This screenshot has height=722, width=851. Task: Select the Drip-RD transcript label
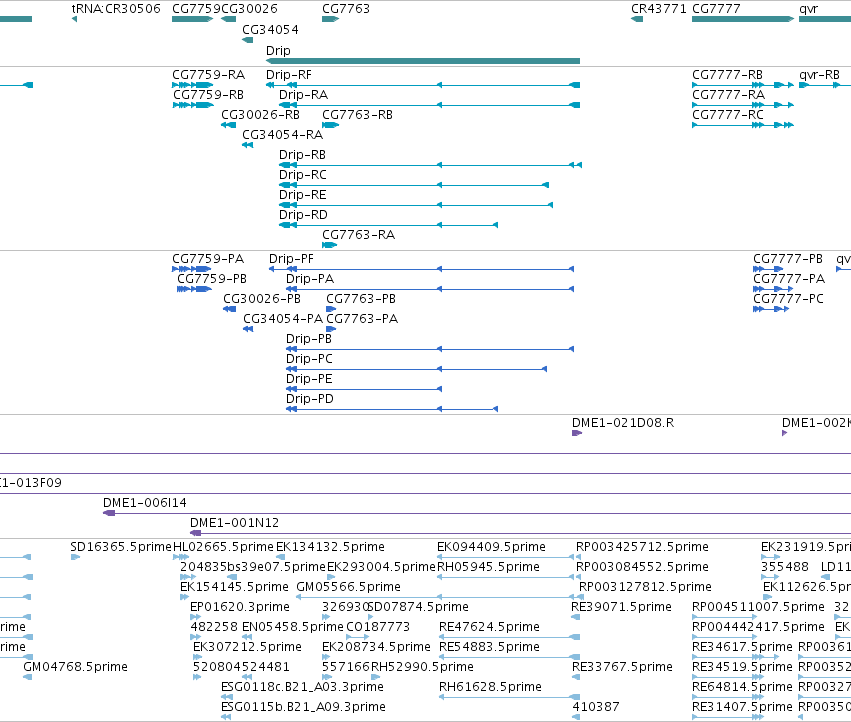click(303, 215)
